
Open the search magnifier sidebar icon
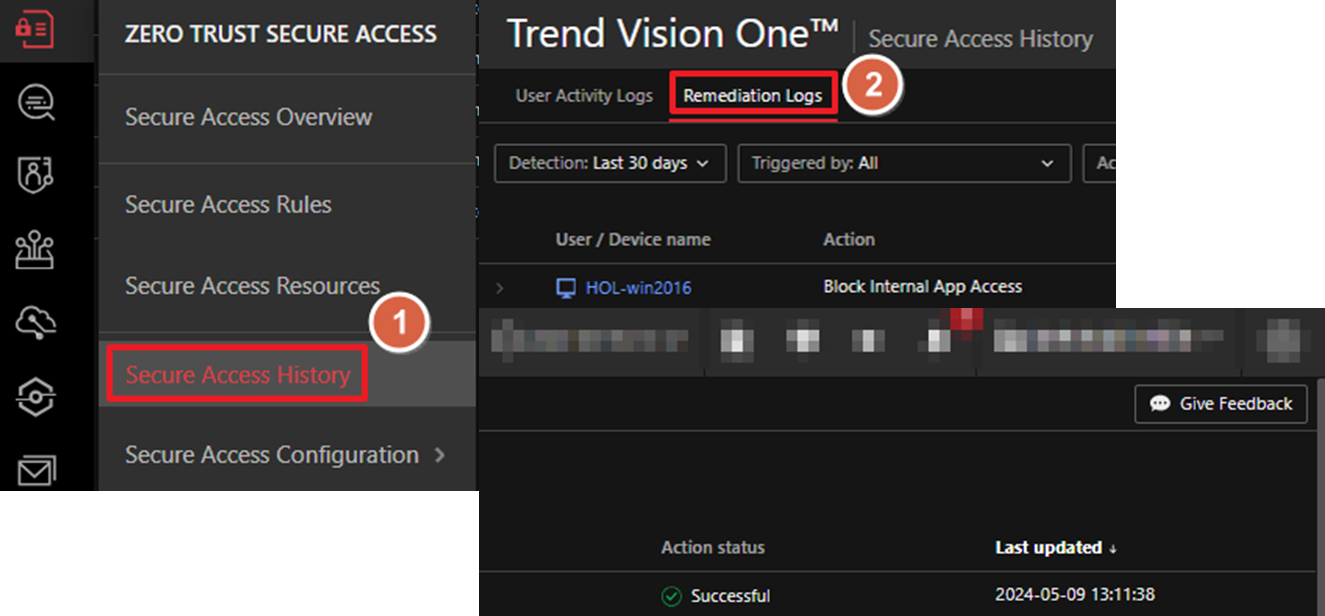pos(36,102)
